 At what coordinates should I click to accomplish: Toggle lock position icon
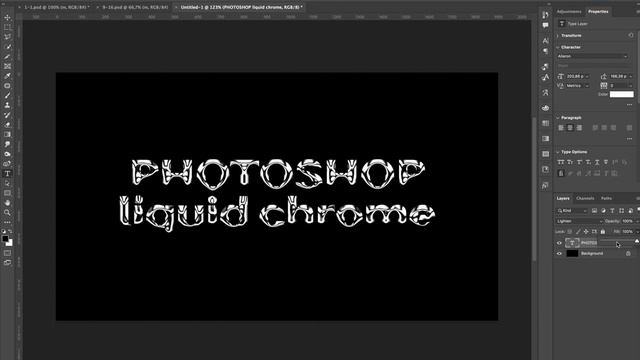pos(586,232)
